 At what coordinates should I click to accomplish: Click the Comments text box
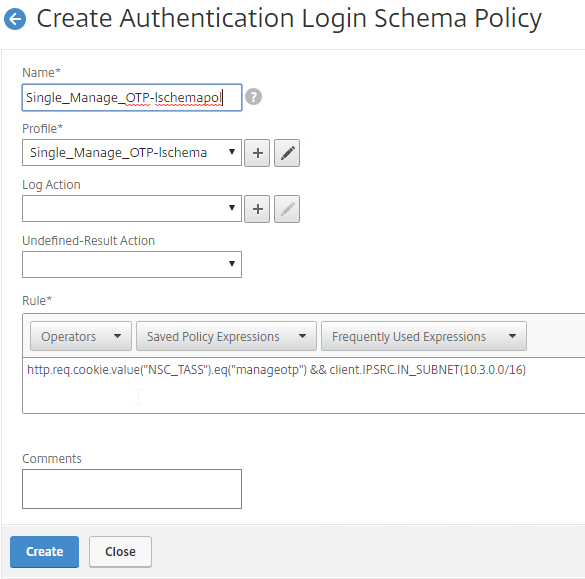[132, 489]
